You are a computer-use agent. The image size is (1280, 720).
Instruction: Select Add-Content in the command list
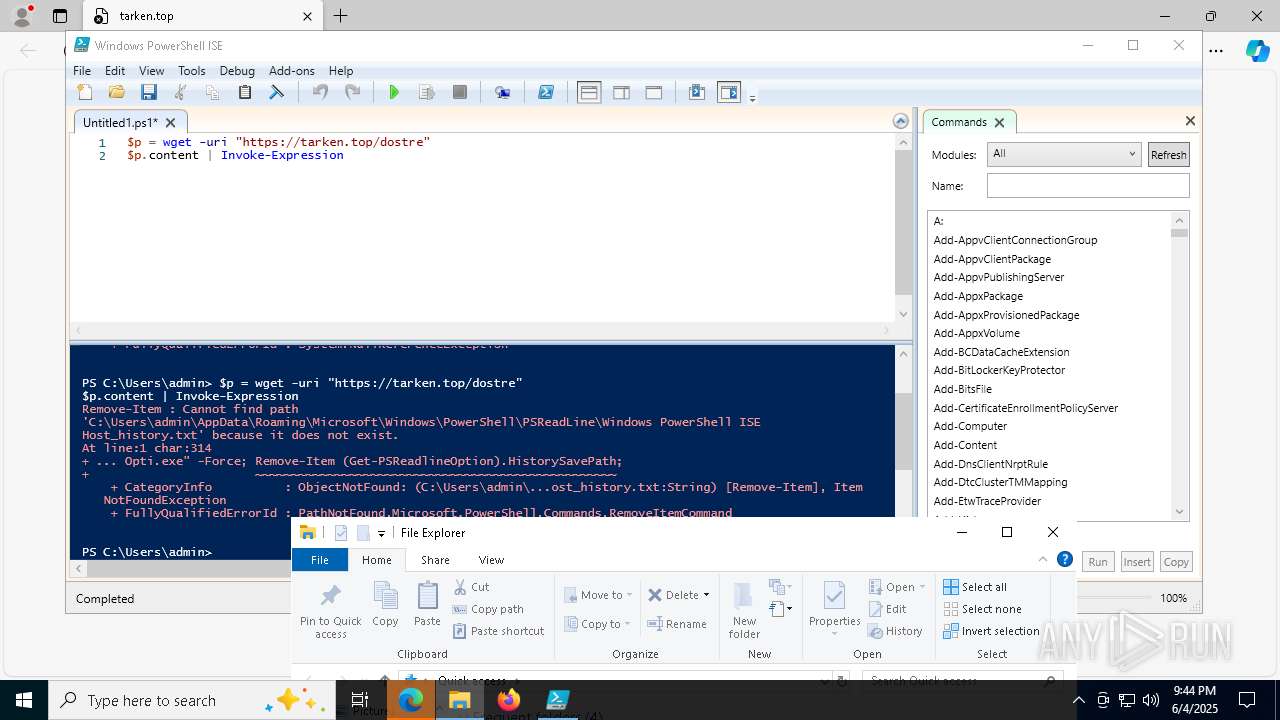(965, 445)
